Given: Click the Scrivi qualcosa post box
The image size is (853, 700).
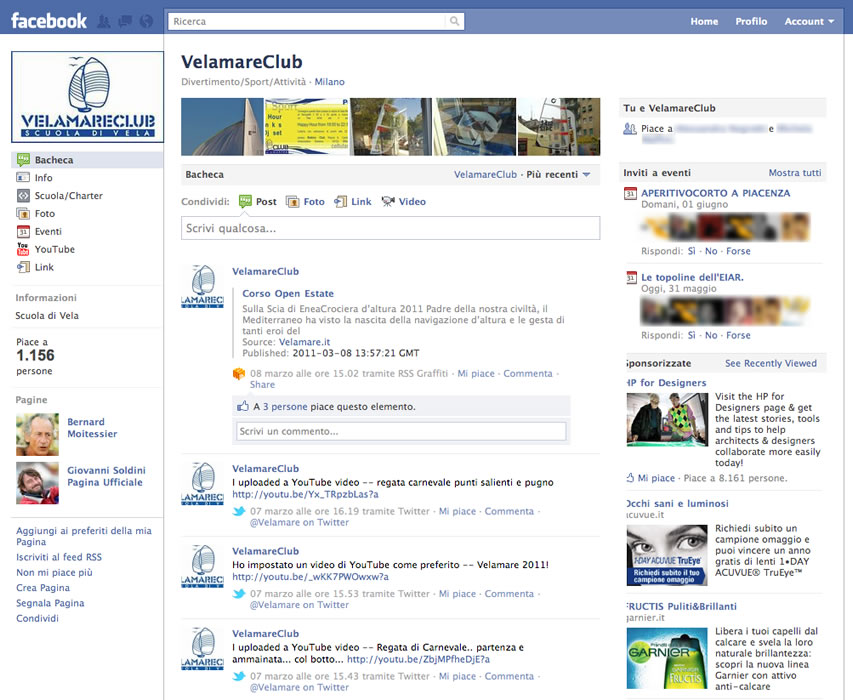Looking at the screenshot, I should 391,228.
